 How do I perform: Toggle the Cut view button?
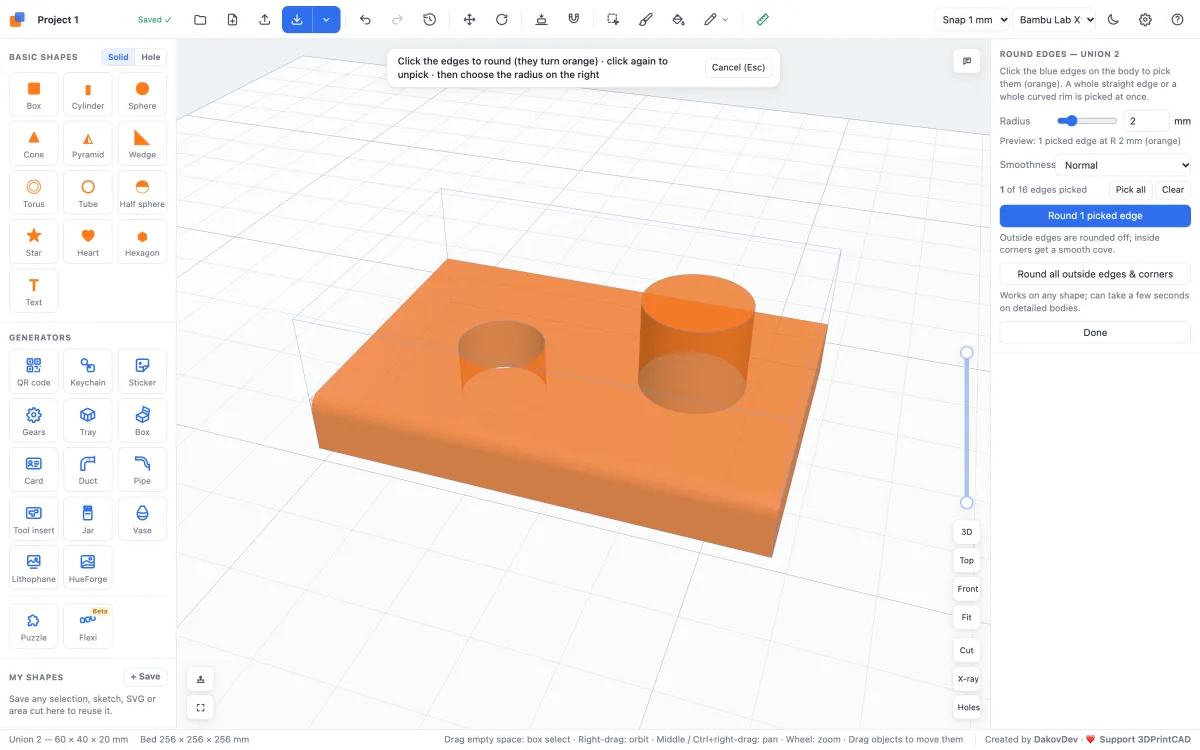coord(967,650)
